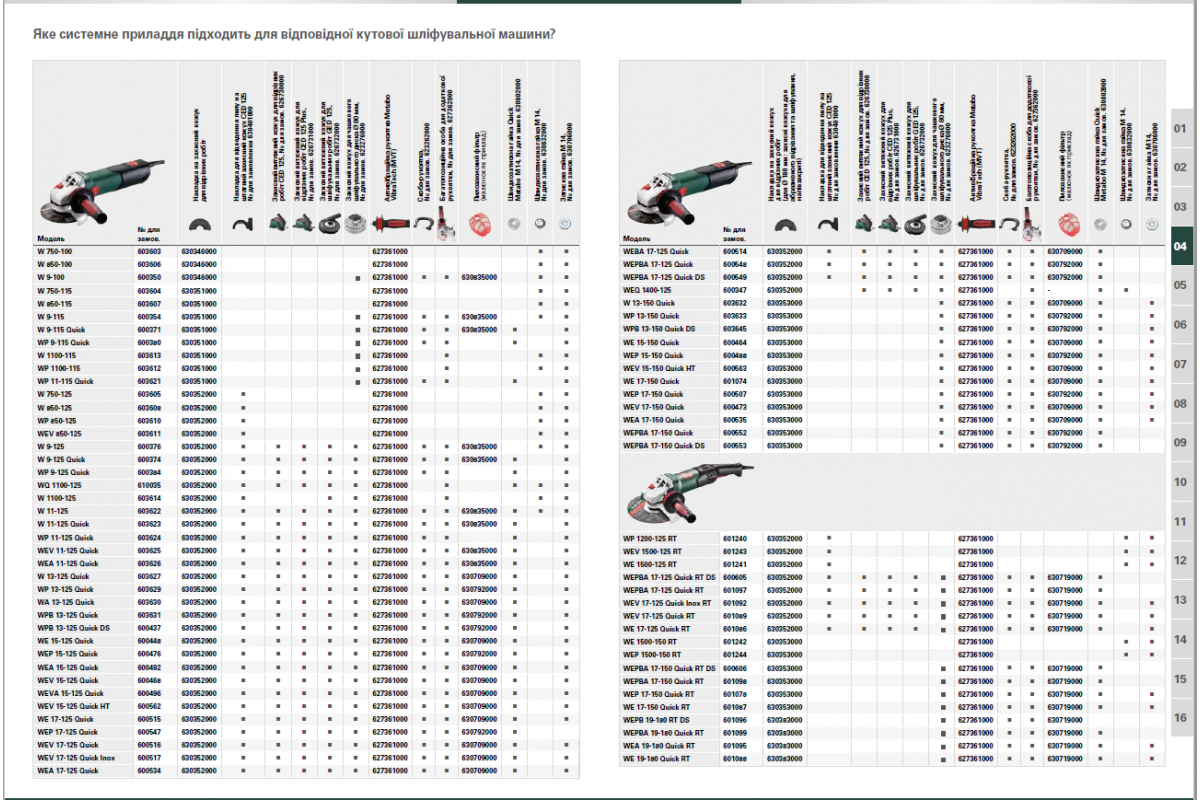
Task: Click the bow handle icon in right table
Action: [1008, 223]
